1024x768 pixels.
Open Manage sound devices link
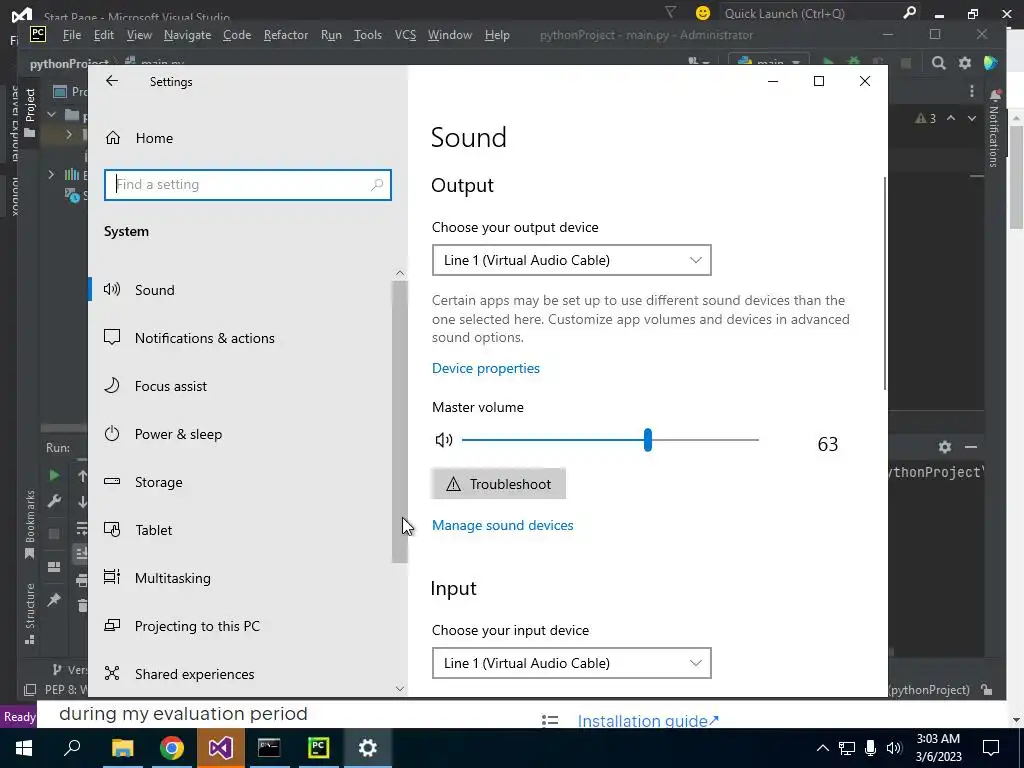click(x=503, y=525)
